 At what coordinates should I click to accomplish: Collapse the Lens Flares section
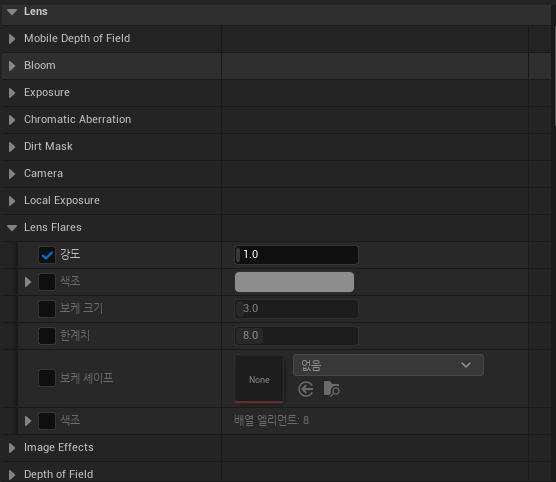tap(12, 228)
